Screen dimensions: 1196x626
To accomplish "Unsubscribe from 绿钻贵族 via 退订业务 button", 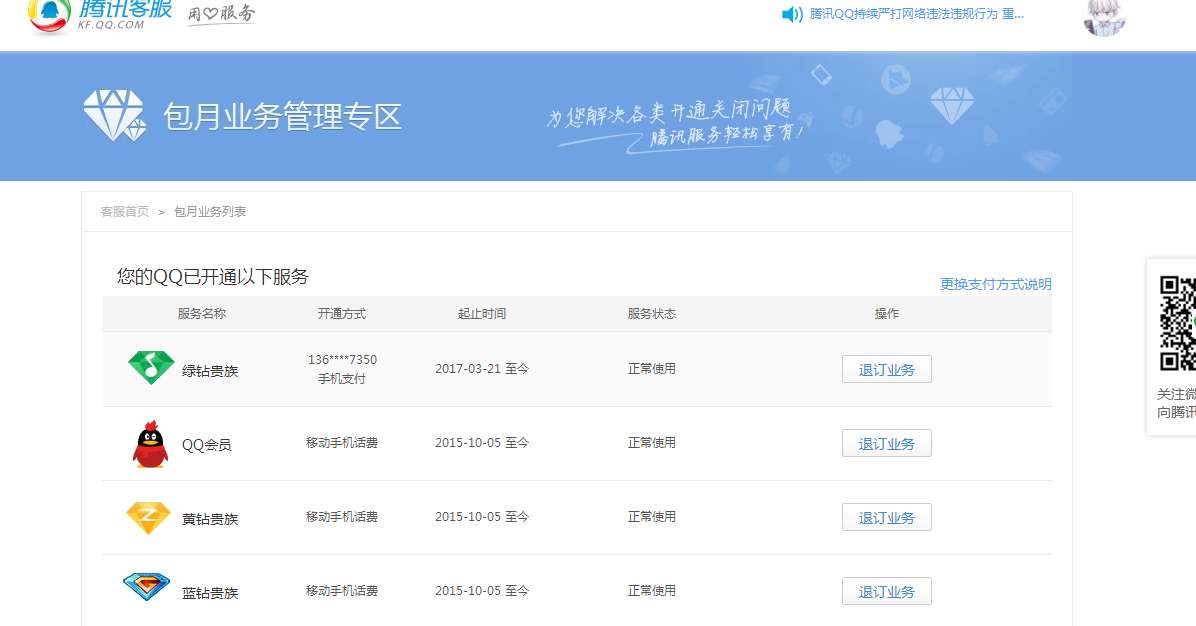I will pyautogui.click(x=886, y=369).
